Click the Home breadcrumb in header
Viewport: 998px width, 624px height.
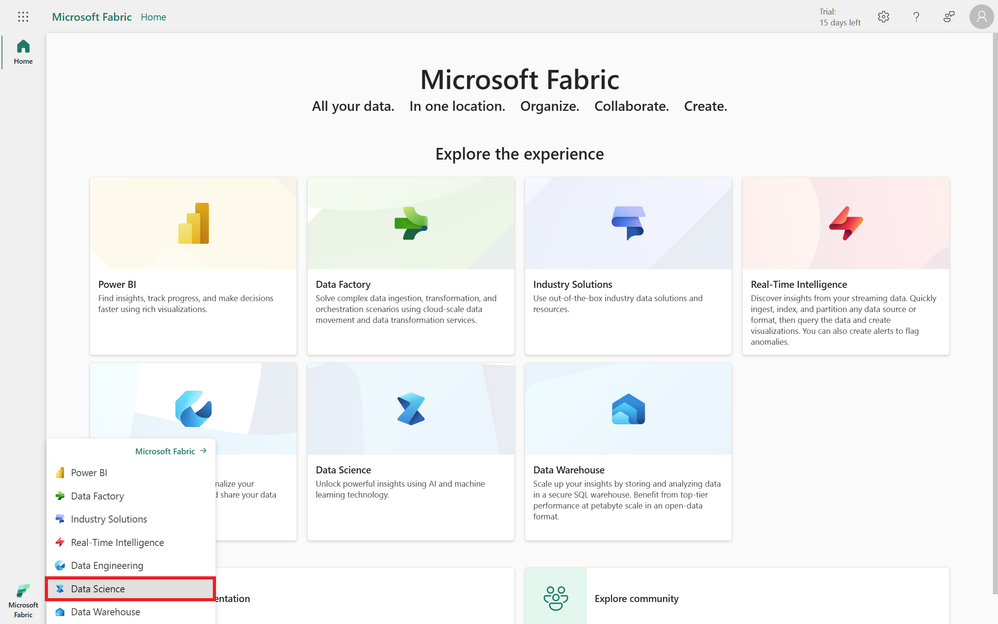(153, 17)
